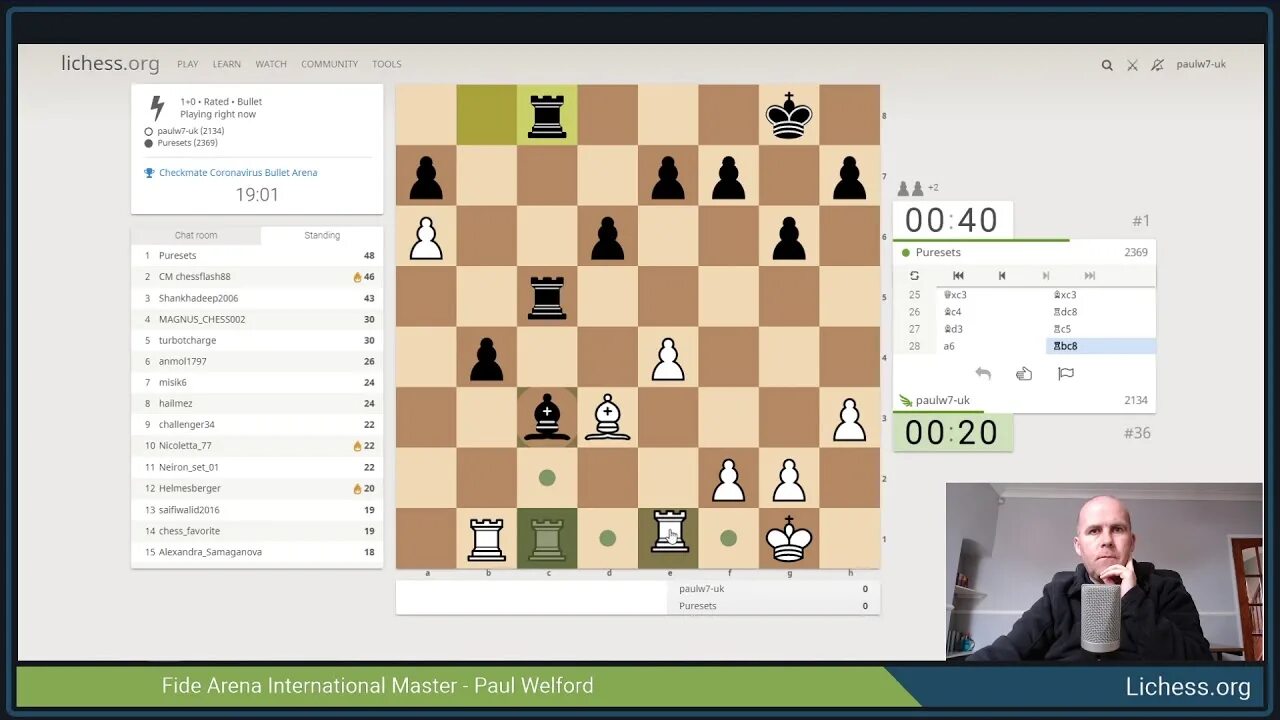1280x720 pixels.
Task: Click the ghost rook on c1
Action: click(547, 539)
